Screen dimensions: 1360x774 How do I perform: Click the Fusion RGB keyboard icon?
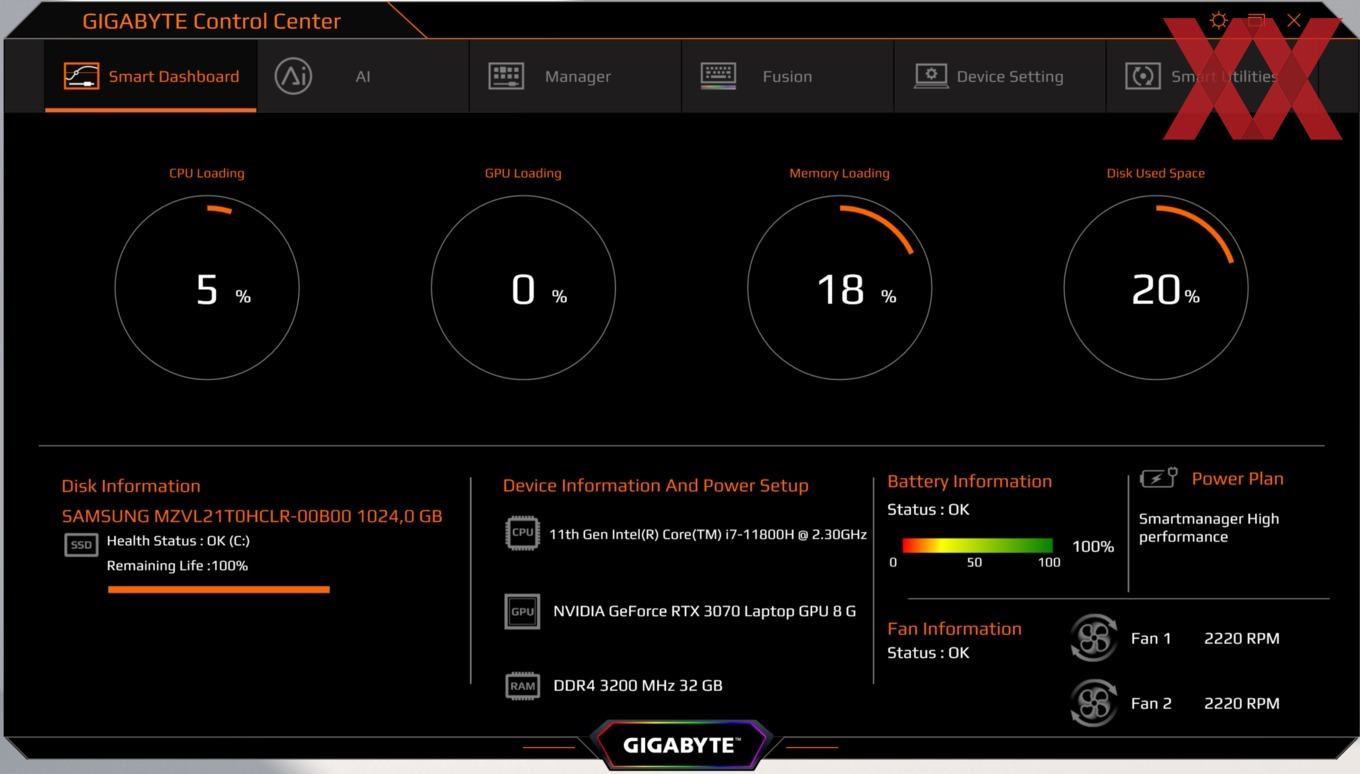[x=718, y=76]
